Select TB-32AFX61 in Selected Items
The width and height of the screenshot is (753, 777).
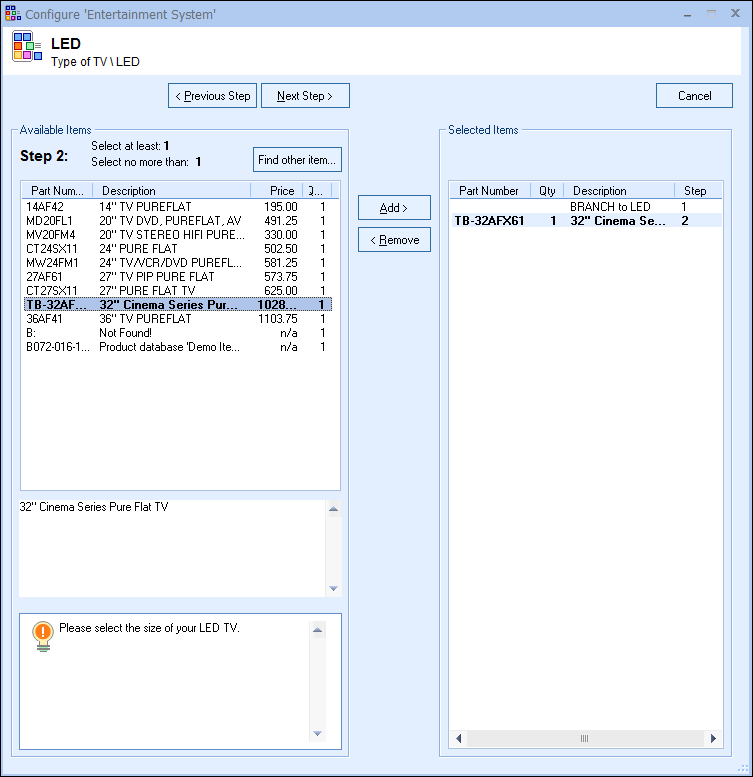(x=586, y=221)
